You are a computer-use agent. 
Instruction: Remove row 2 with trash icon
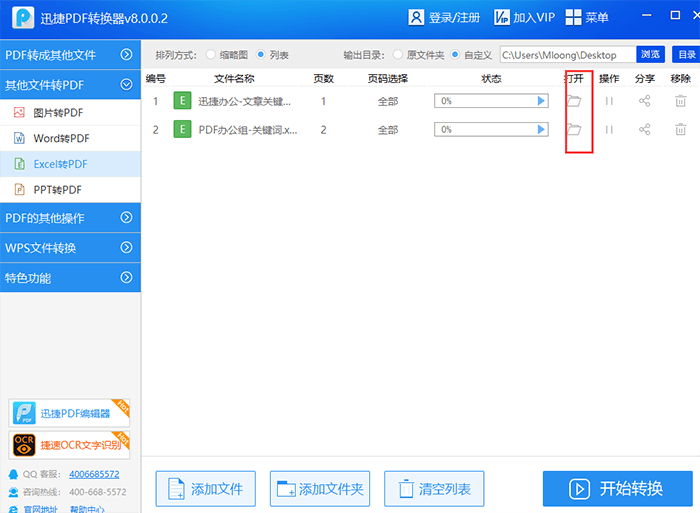click(x=680, y=129)
